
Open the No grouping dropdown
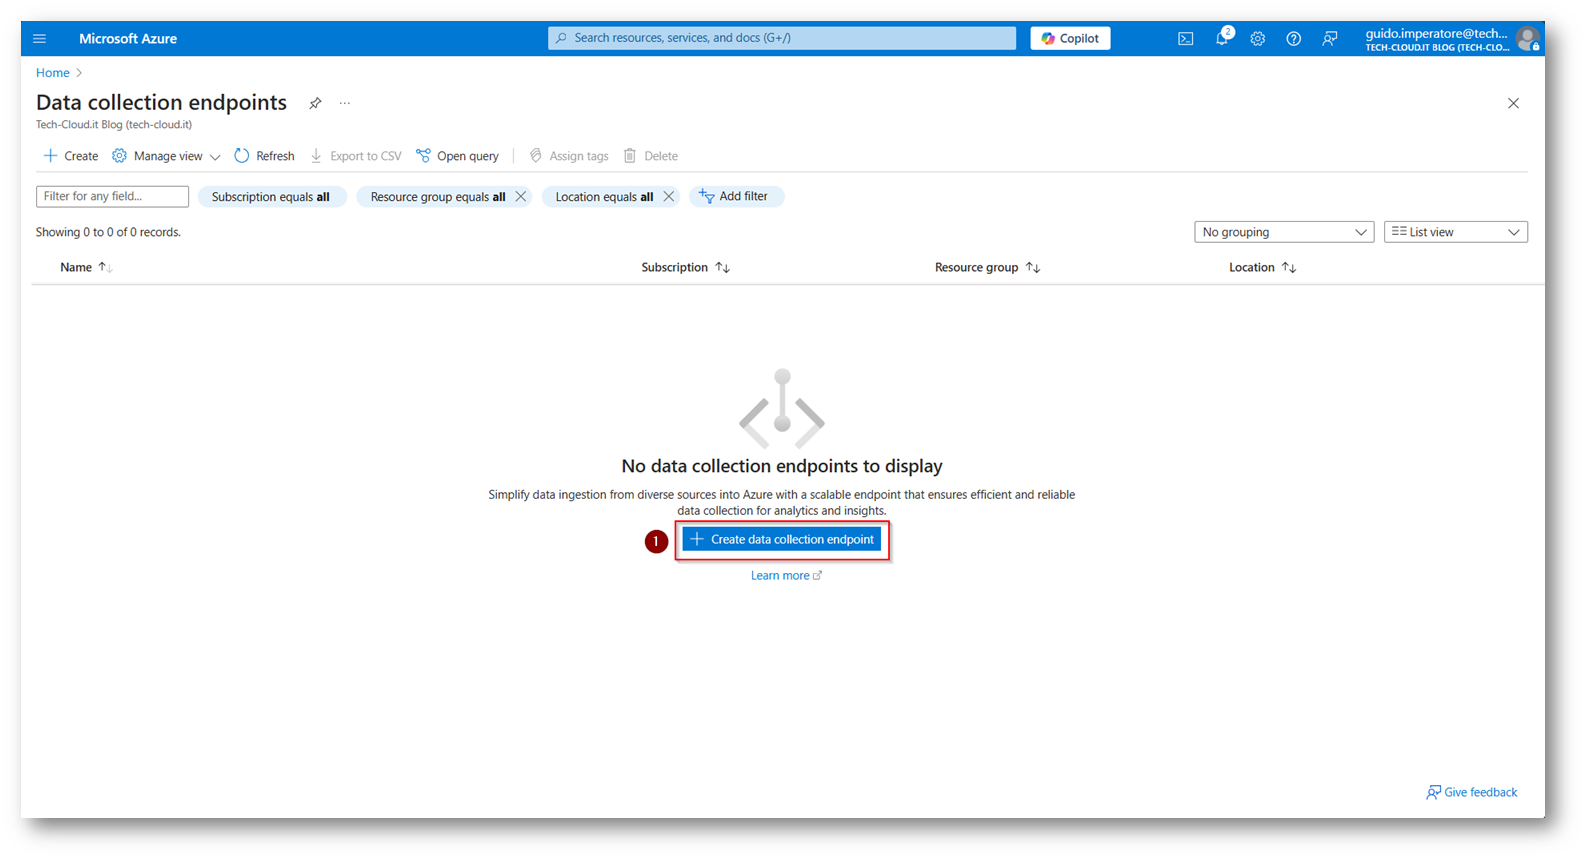[x=1284, y=232]
